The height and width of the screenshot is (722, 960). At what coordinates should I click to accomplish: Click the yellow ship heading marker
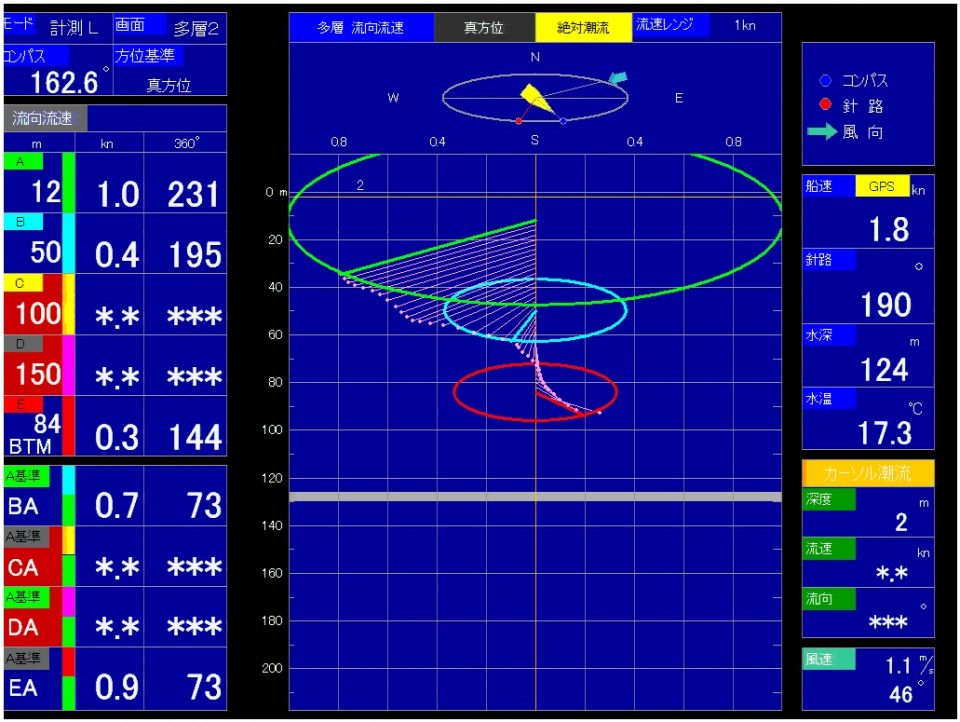(536, 98)
